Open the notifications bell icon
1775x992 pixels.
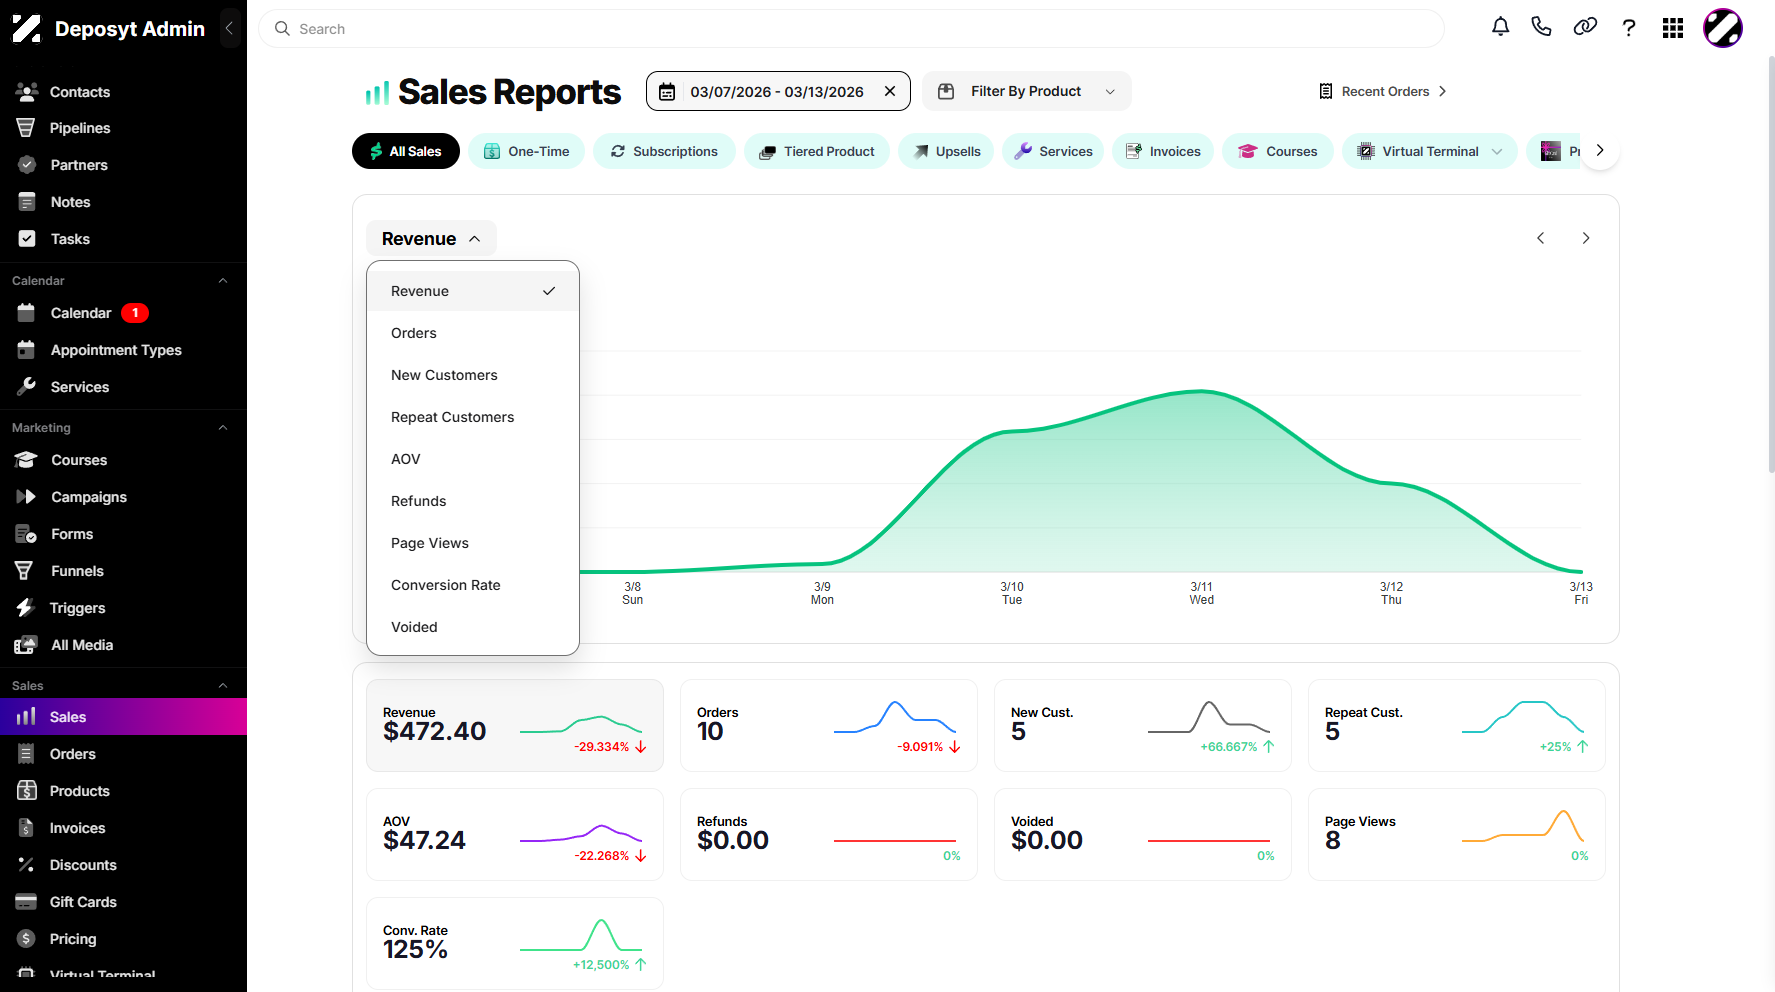pos(1500,27)
